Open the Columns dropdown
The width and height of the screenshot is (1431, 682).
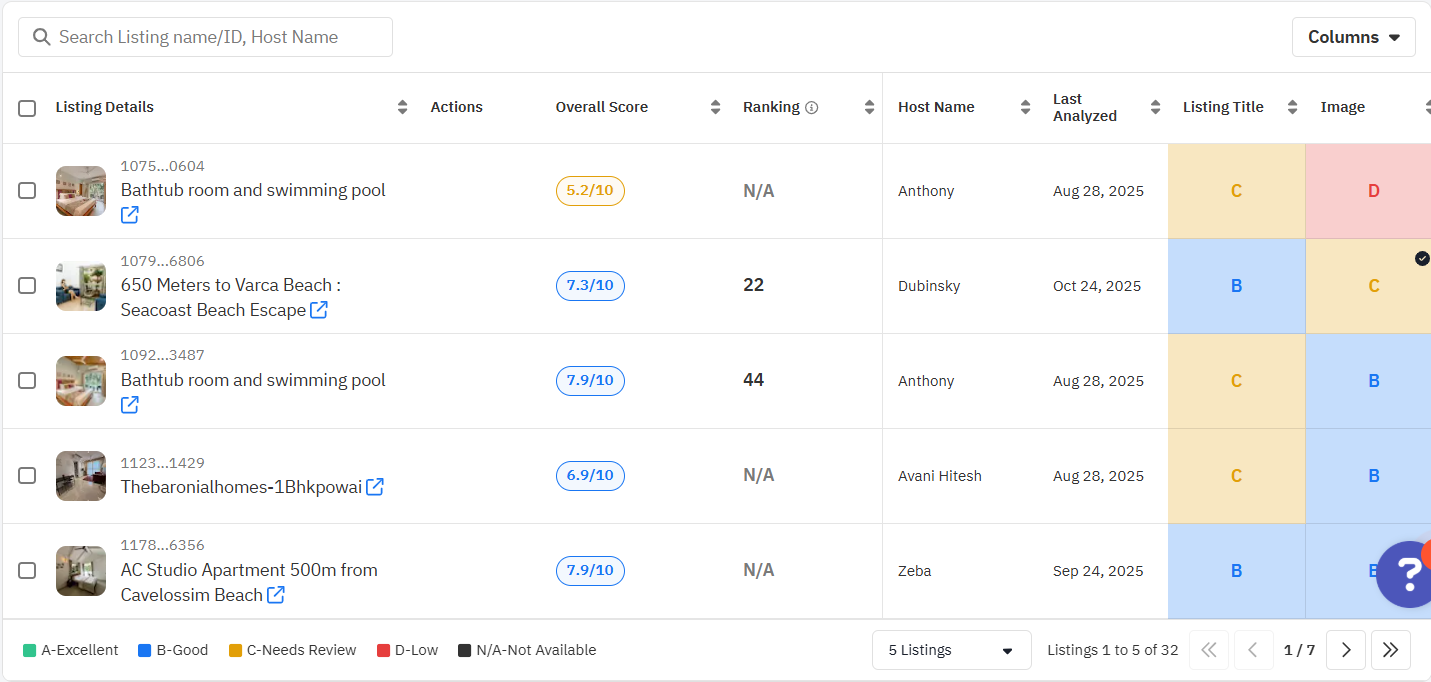pos(1353,37)
